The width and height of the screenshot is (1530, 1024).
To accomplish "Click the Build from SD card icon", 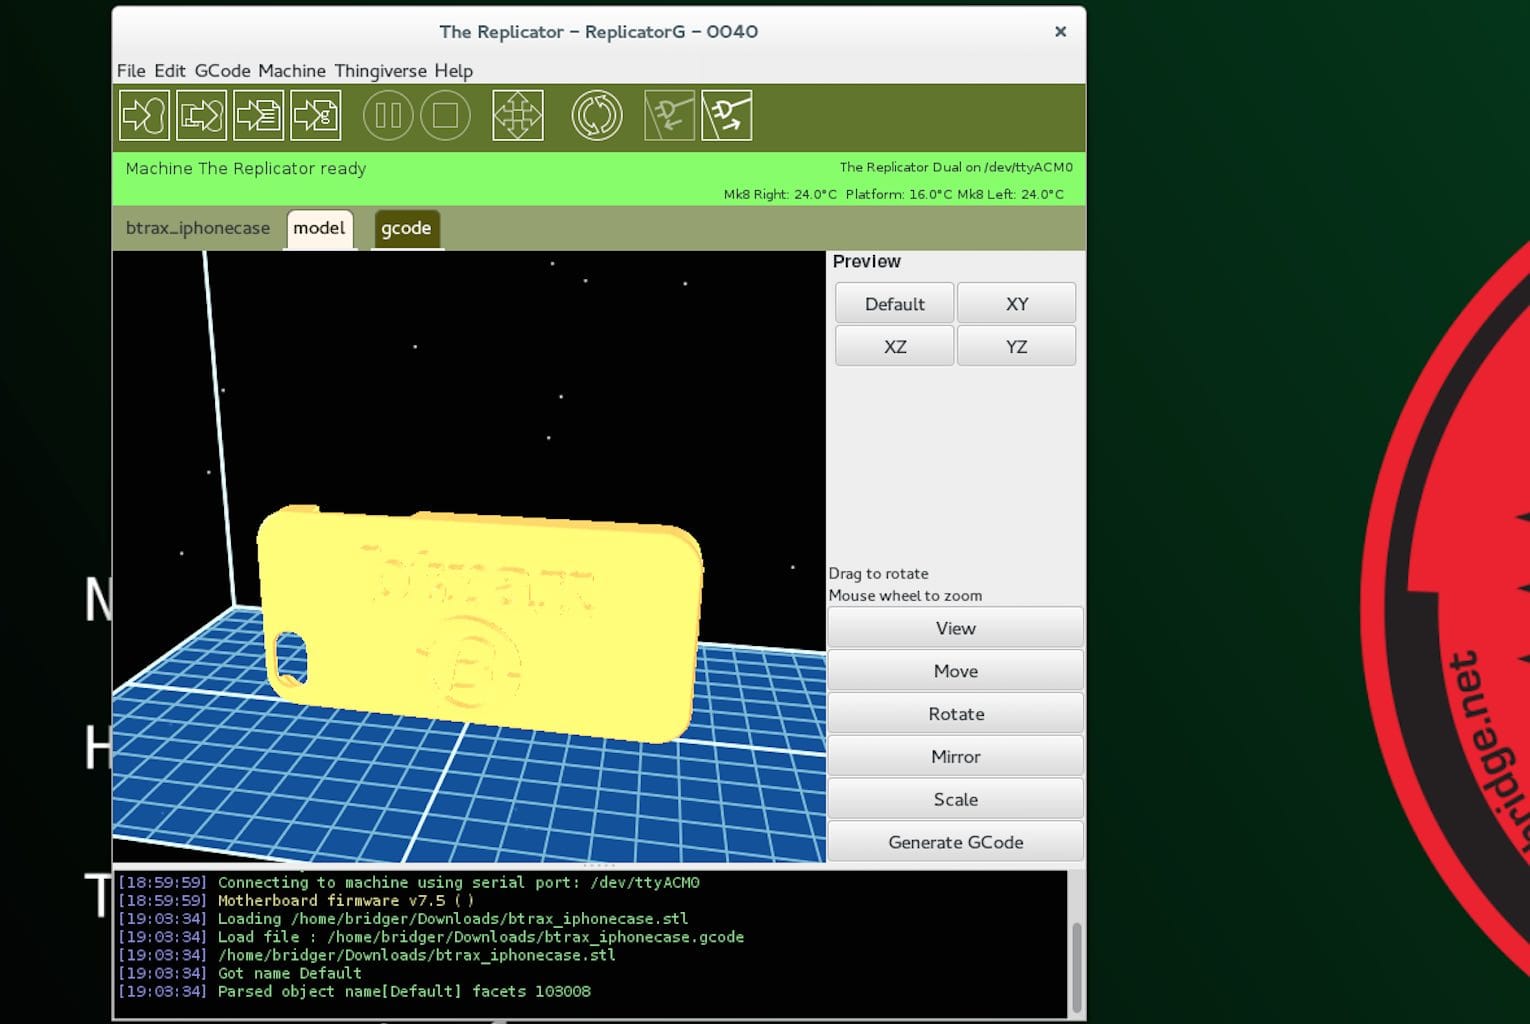I will [201, 116].
